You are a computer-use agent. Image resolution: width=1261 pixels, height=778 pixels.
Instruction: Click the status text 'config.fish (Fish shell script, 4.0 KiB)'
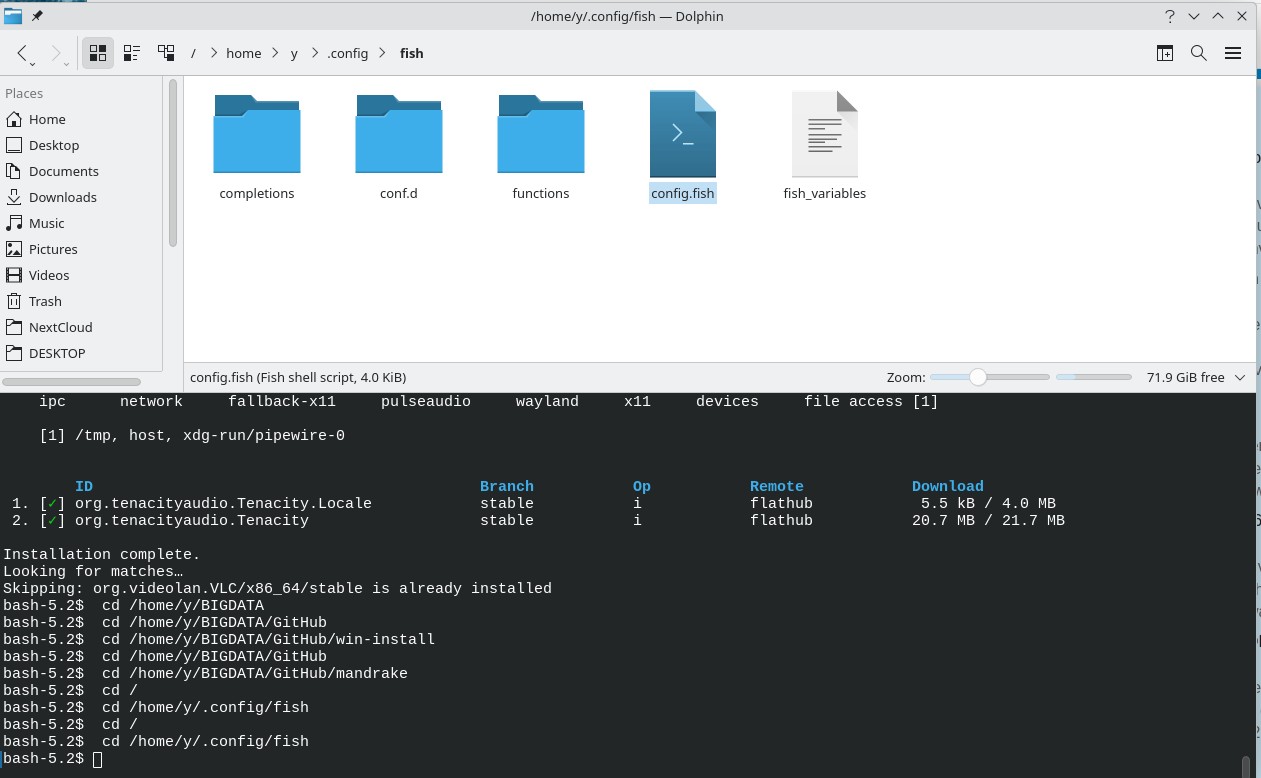pyautogui.click(x=298, y=377)
